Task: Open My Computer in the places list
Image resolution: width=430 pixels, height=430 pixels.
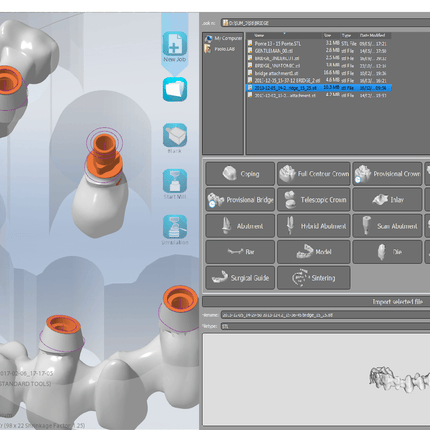Action: click(x=223, y=38)
